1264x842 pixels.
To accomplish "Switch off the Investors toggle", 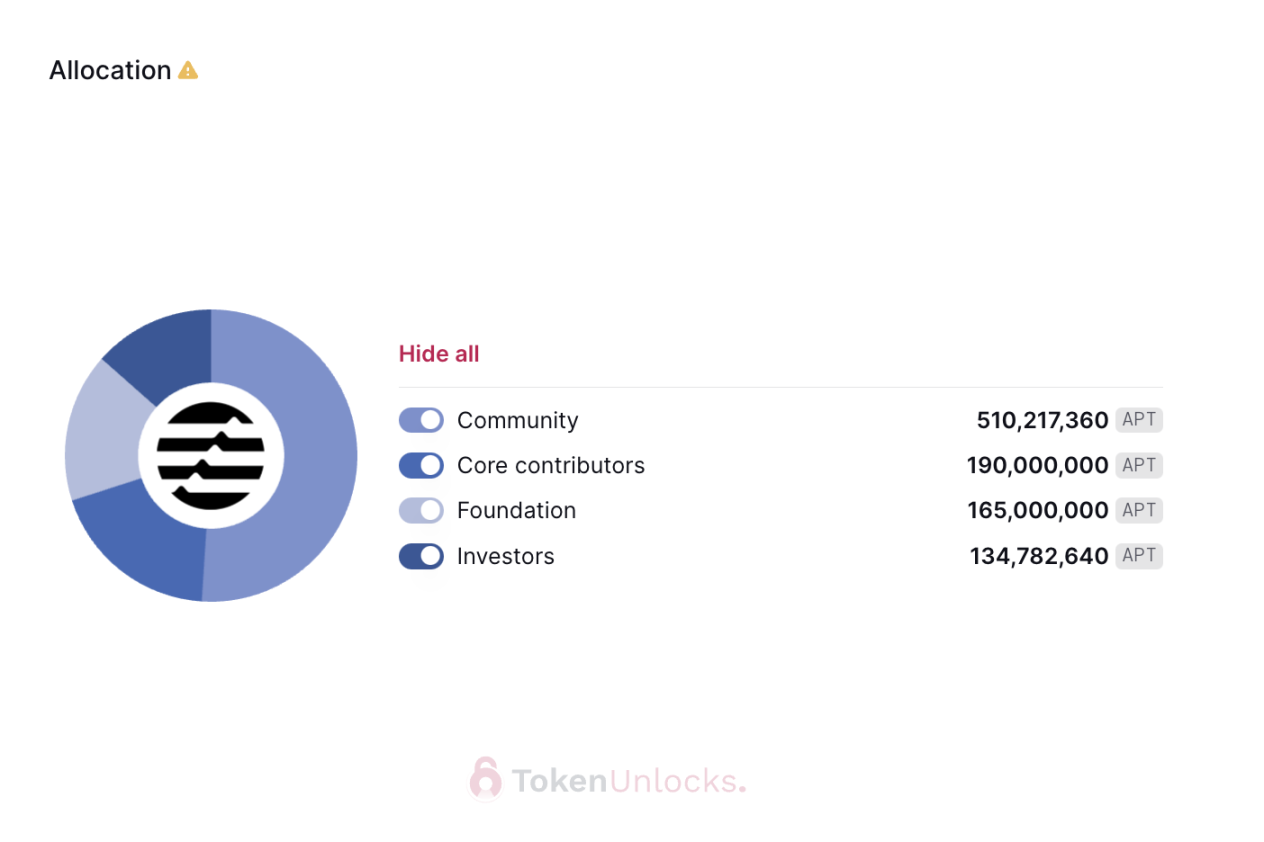I will (421, 556).
